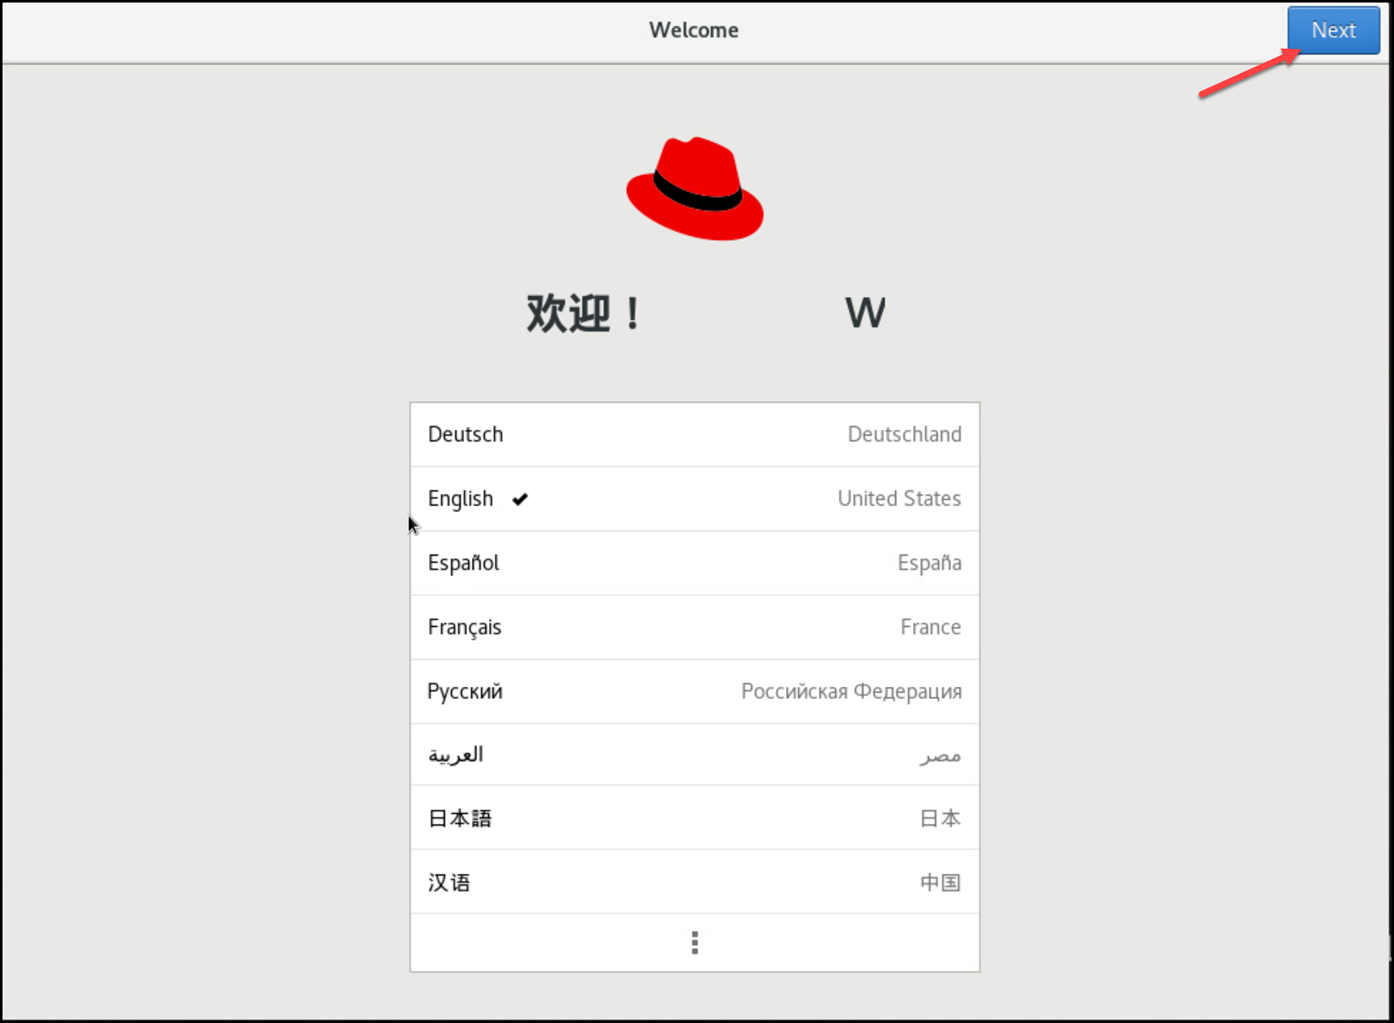Select Español from the language list
This screenshot has width=1394, height=1023.
464,563
